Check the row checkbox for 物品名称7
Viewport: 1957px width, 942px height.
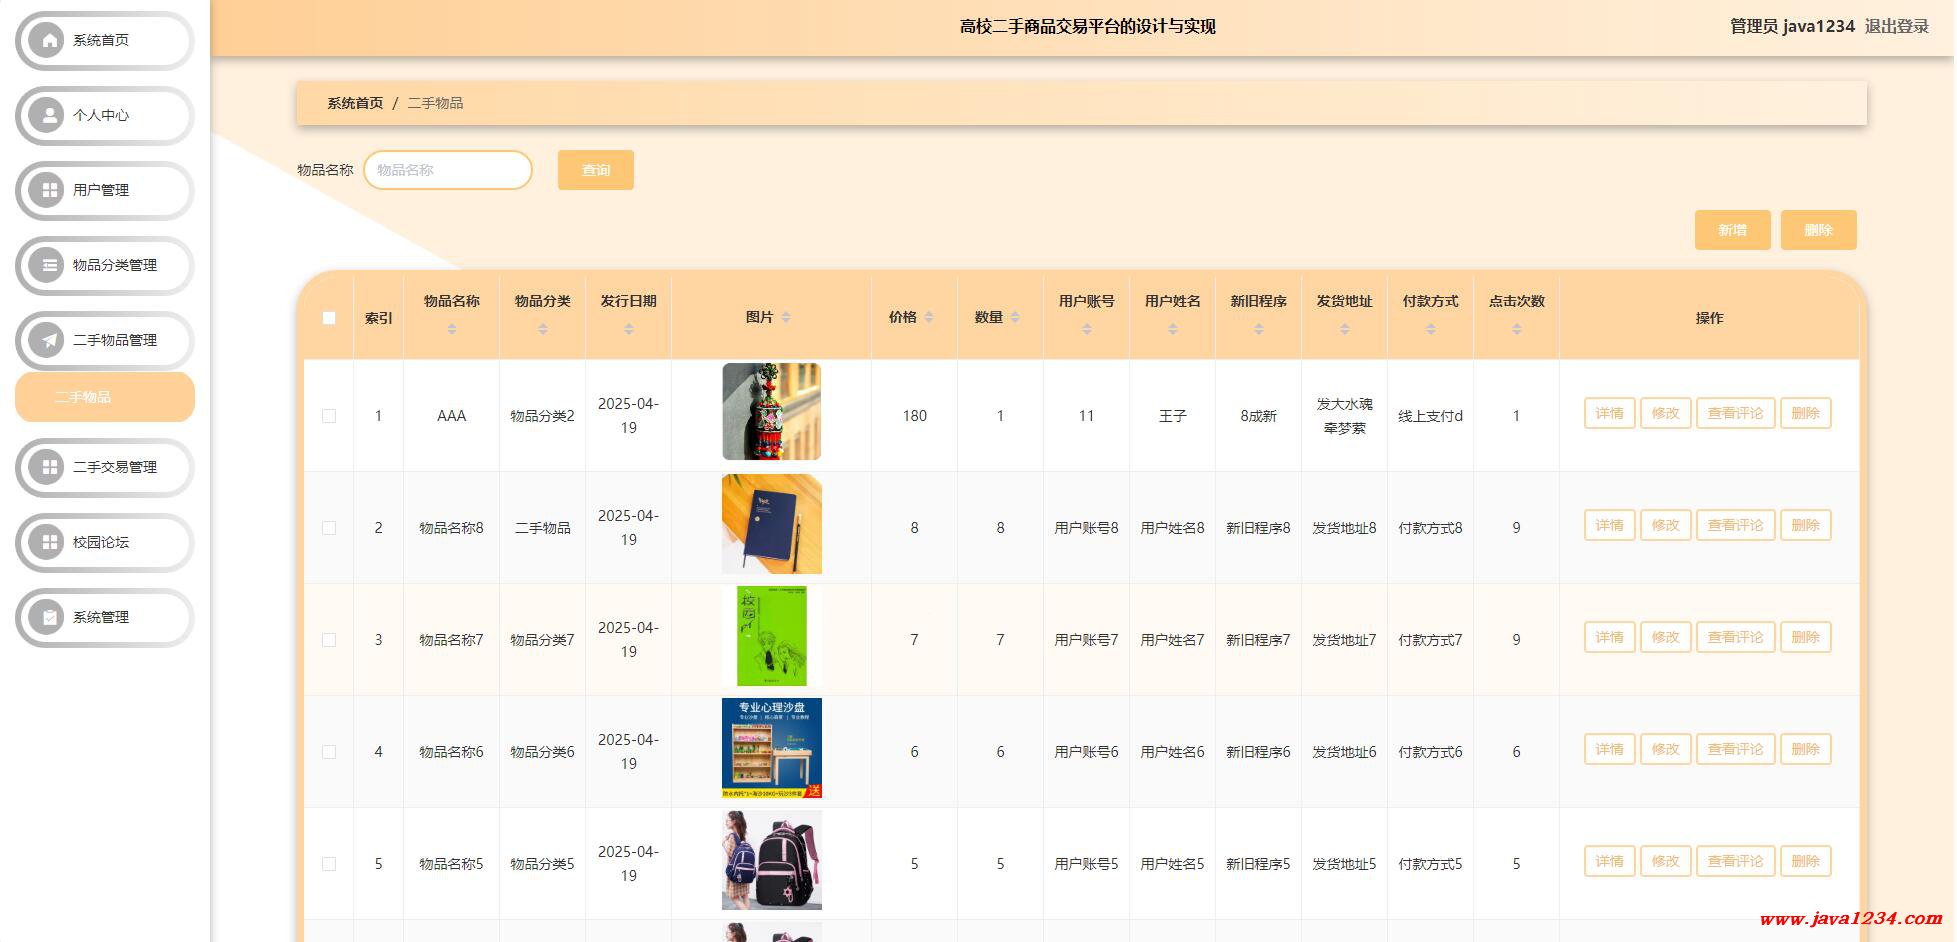(329, 640)
